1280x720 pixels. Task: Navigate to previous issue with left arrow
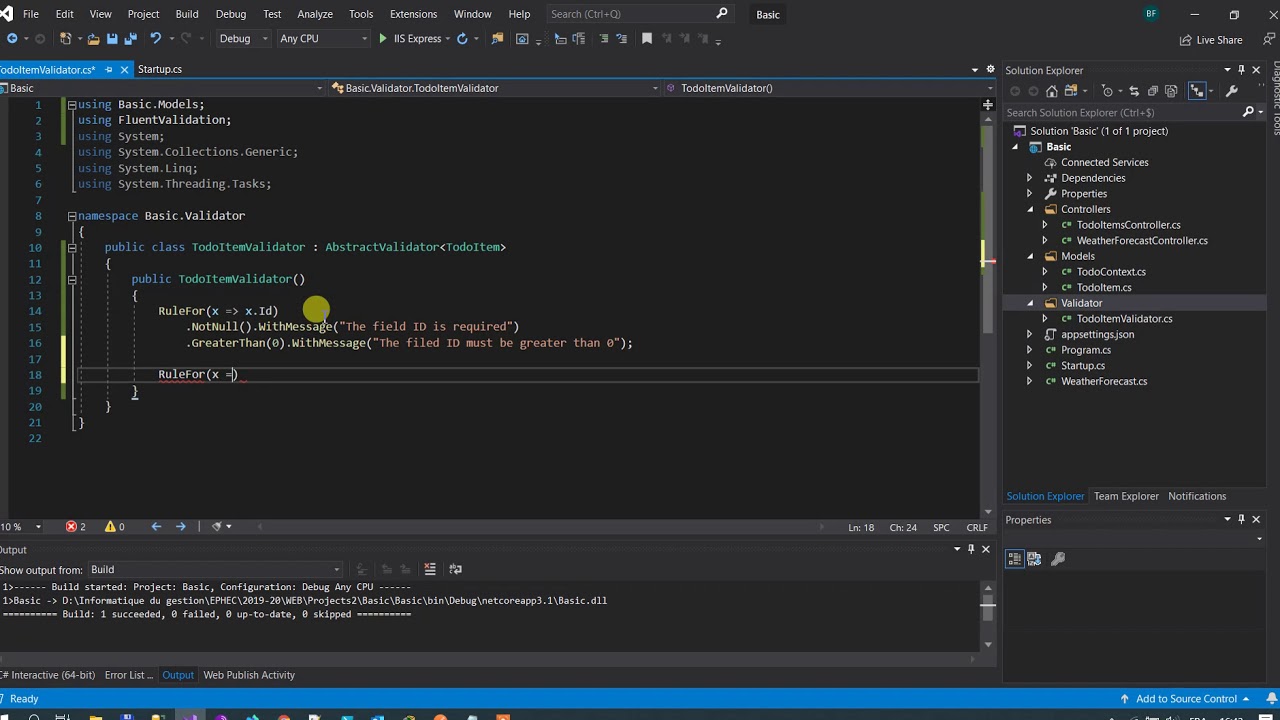(156, 527)
